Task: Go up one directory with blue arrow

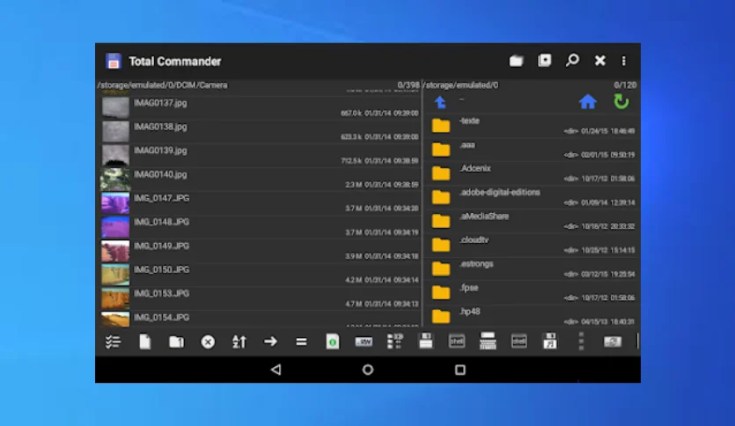Action: click(440, 102)
